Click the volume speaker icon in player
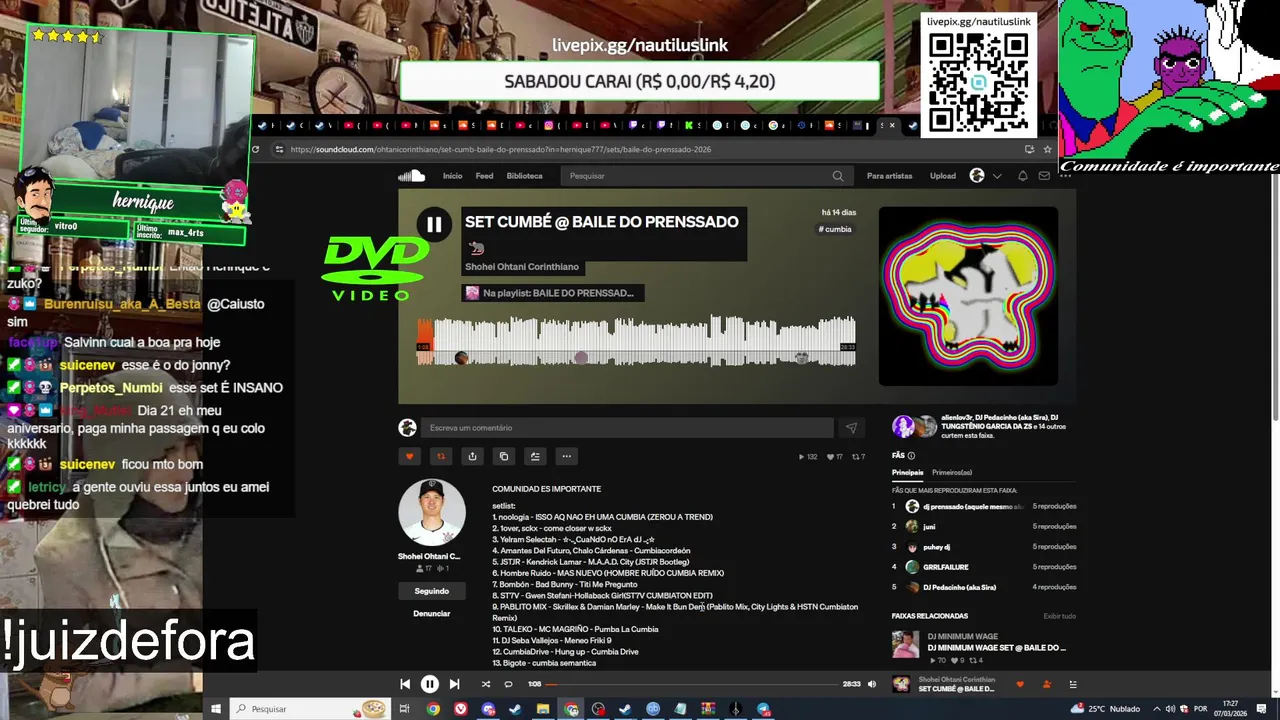The height and width of the screenshot is (720, 1280). tap(872, 684)
